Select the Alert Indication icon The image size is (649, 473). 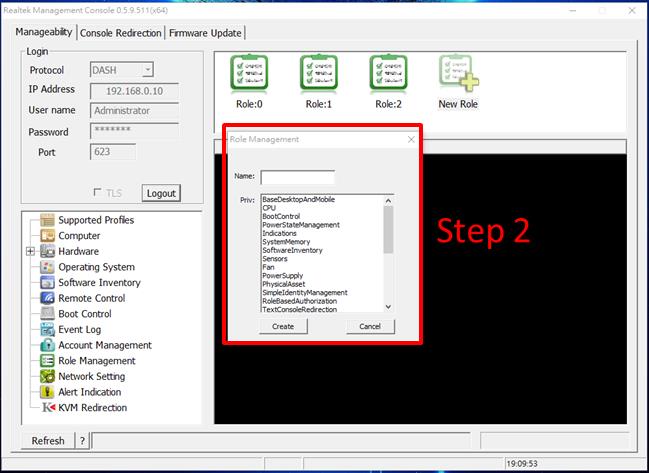[47, 392]
